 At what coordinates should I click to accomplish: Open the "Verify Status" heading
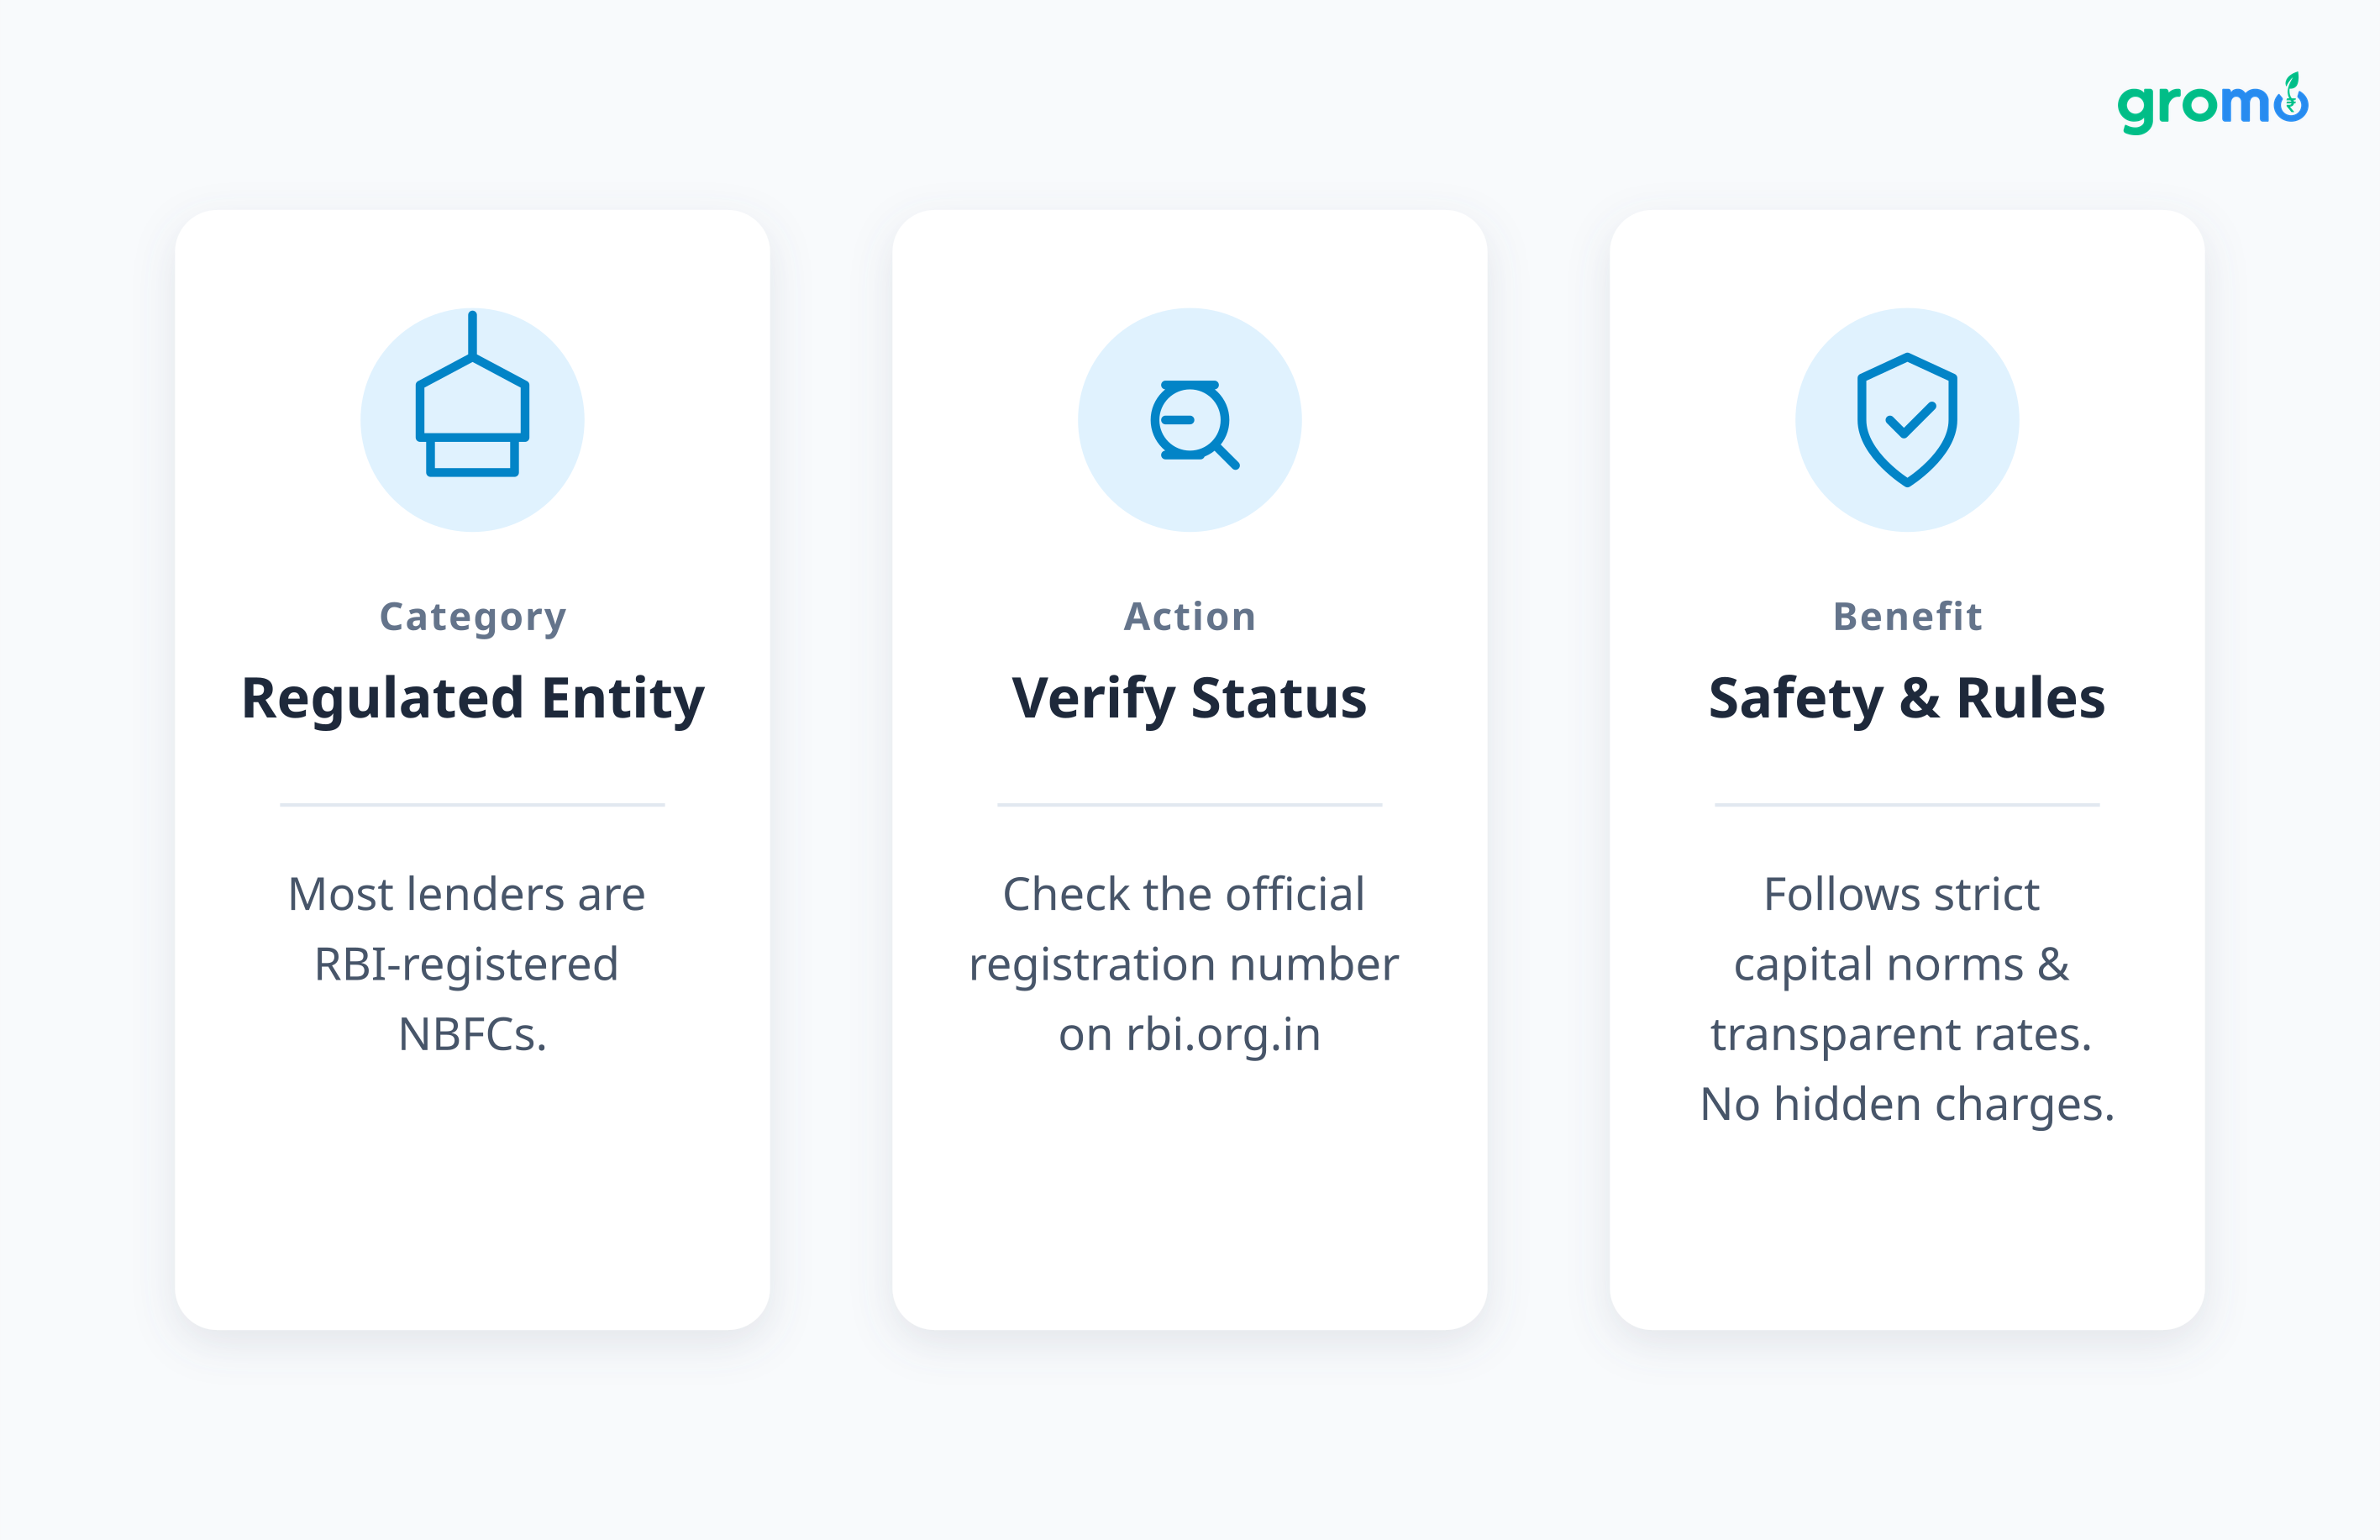[x=1189, y=698]
